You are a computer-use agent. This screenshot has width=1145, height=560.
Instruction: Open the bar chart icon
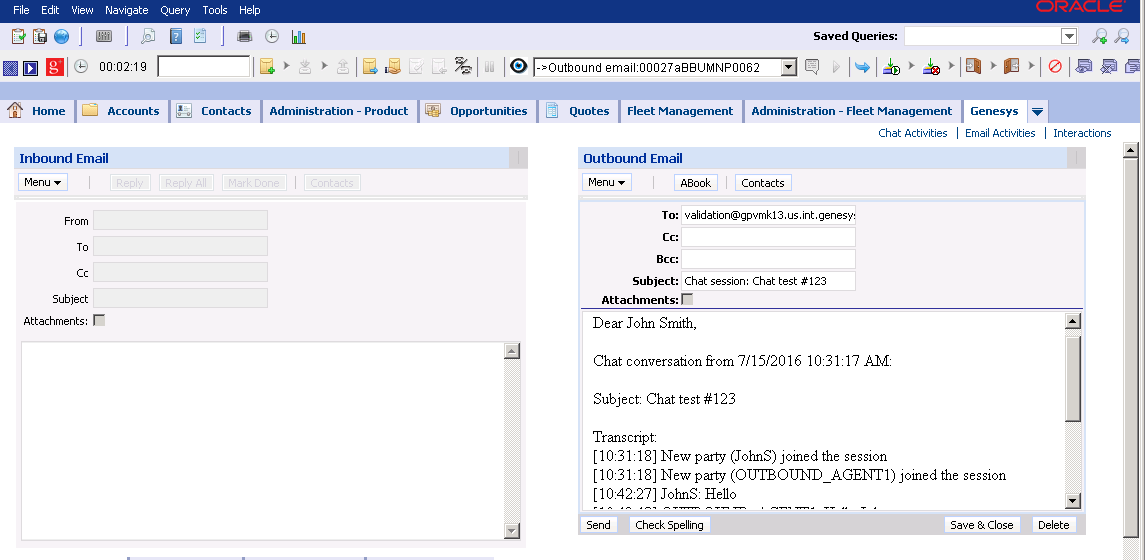[x=298, y=37]
